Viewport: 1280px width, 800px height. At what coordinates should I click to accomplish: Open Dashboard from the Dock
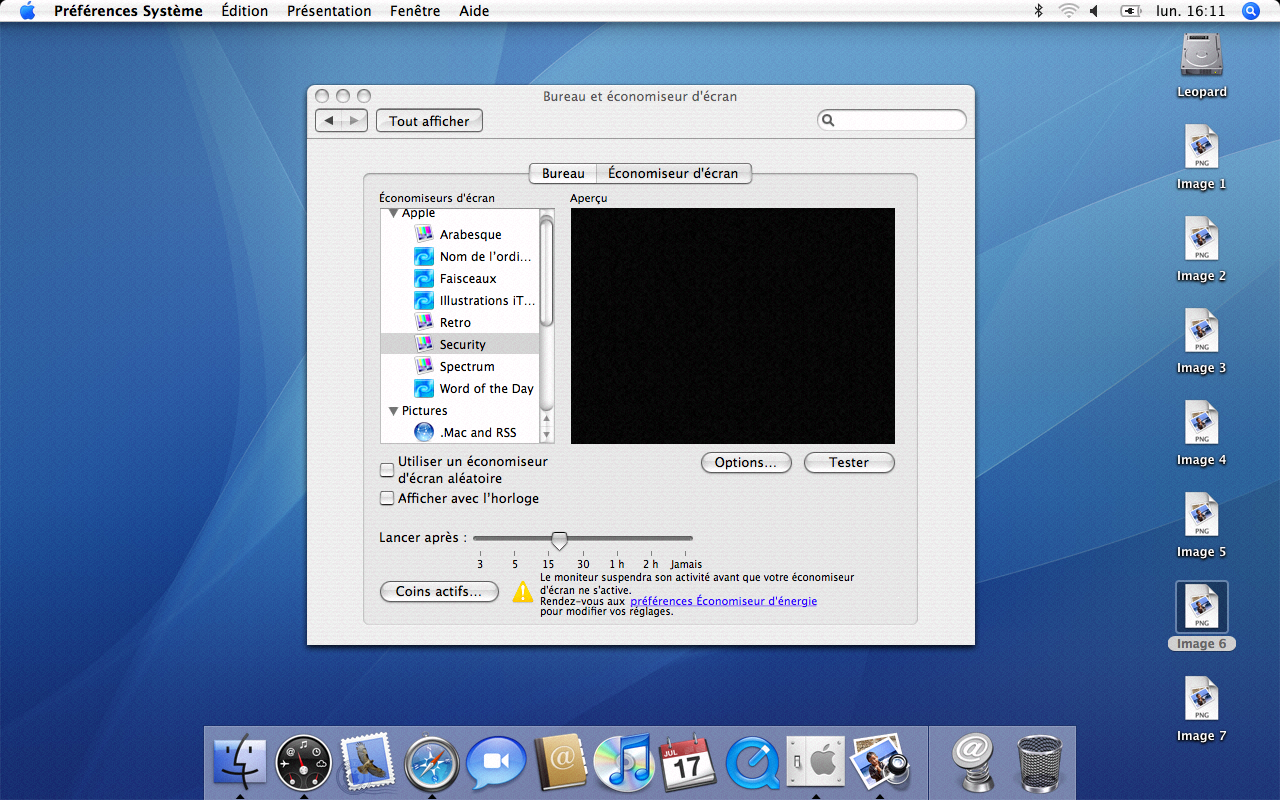click(303, 762)
